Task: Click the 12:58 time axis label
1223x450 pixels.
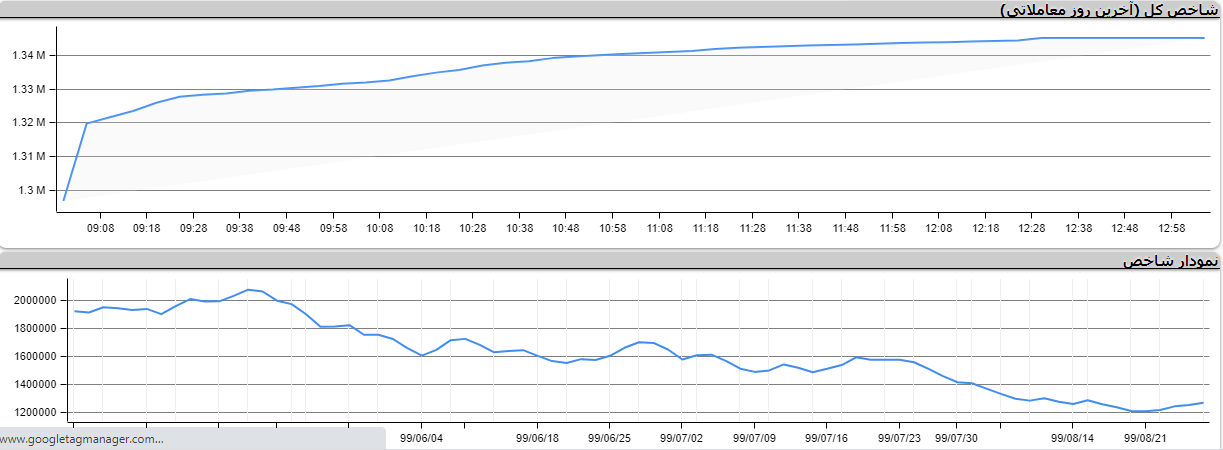Action: coord(1172,228)
